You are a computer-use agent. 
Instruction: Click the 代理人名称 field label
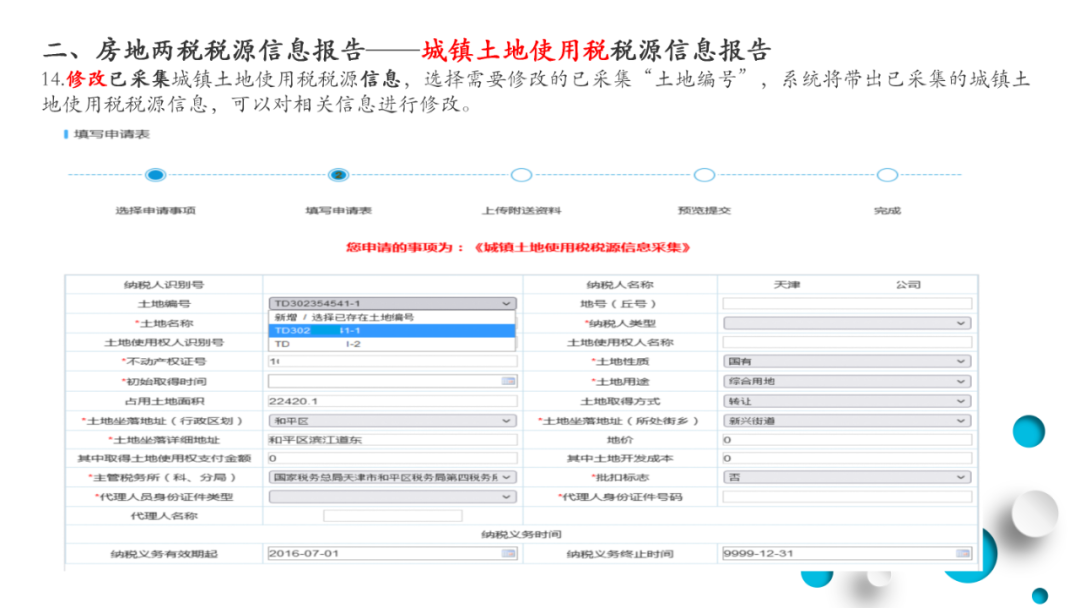164,516
